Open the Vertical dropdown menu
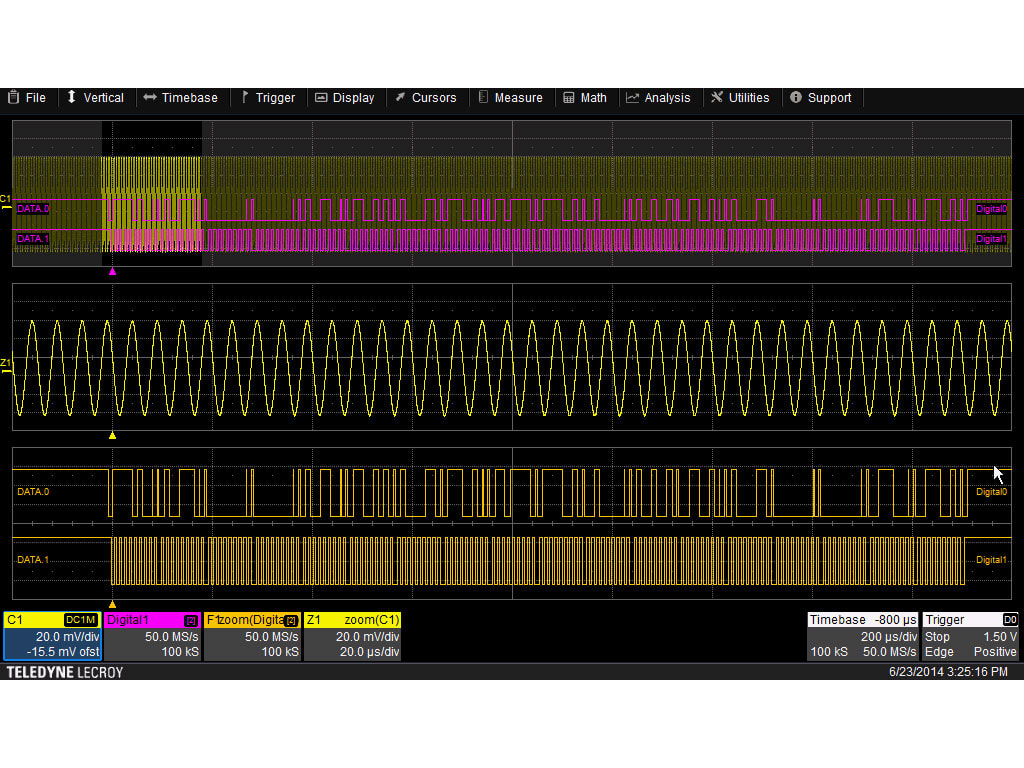 pyautogui.click(x=96, y=97)
